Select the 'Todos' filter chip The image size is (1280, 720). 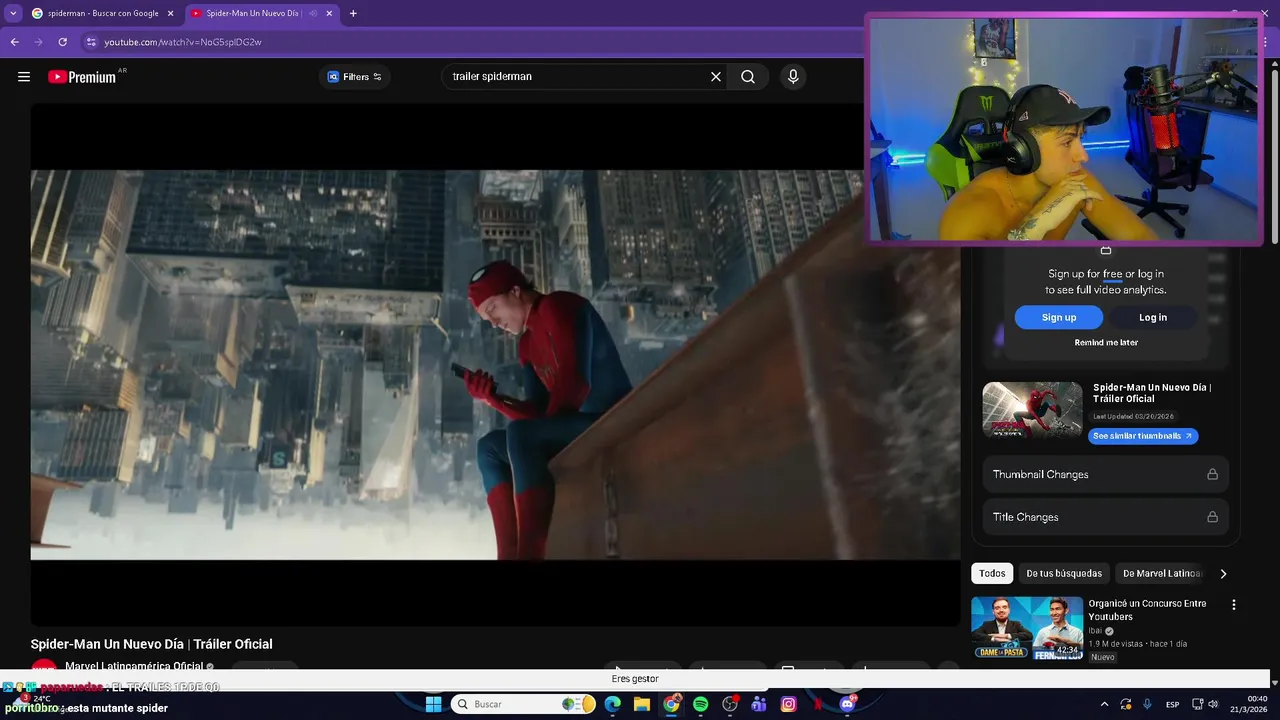pos(992,573)
